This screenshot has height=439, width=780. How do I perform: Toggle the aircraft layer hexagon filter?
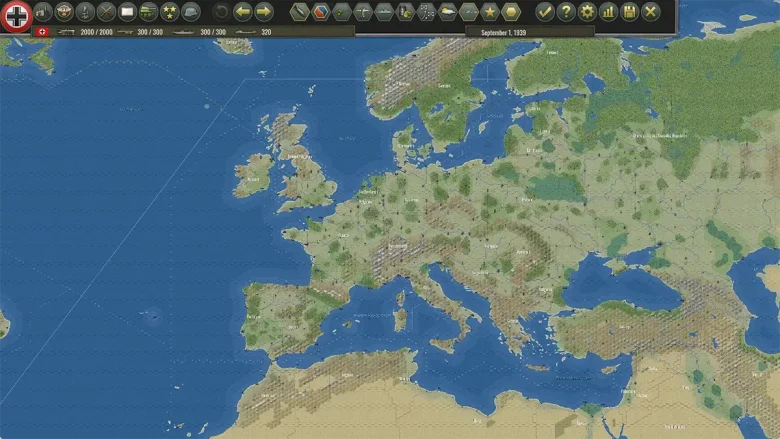pos(363,12)
